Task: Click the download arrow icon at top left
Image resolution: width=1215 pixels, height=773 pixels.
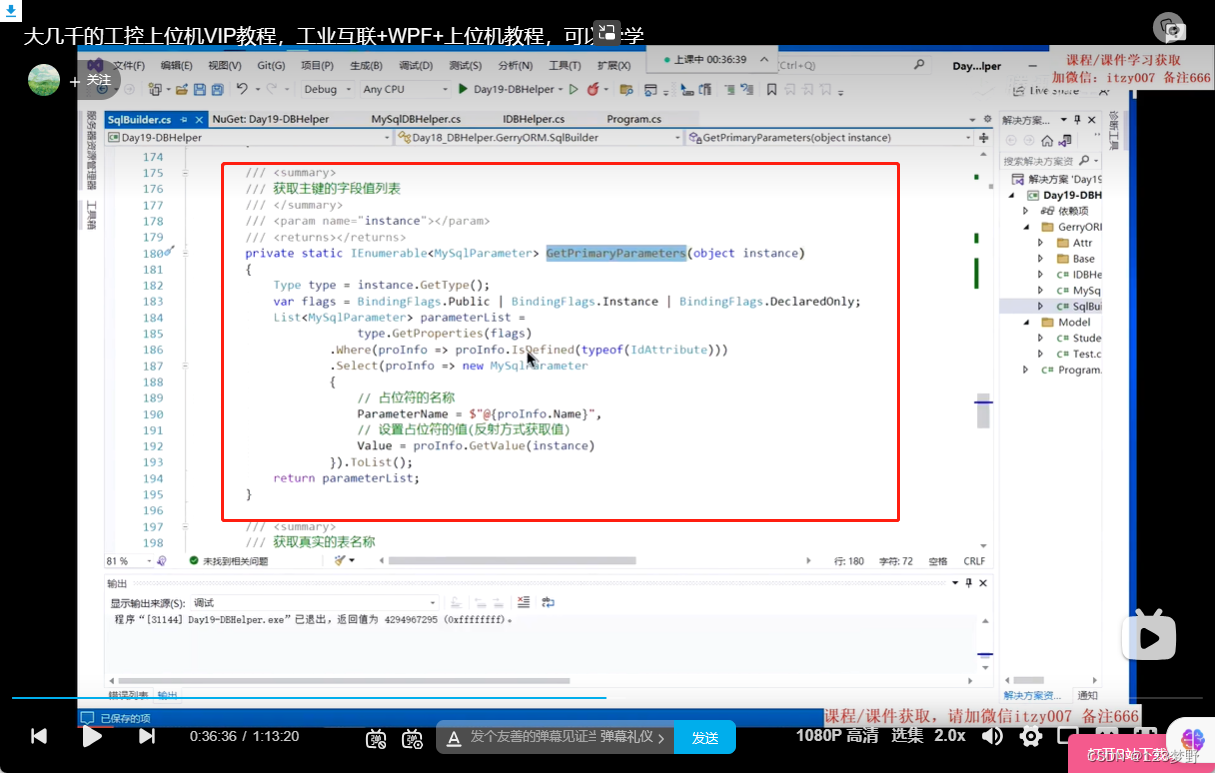Action: (10, 10)
